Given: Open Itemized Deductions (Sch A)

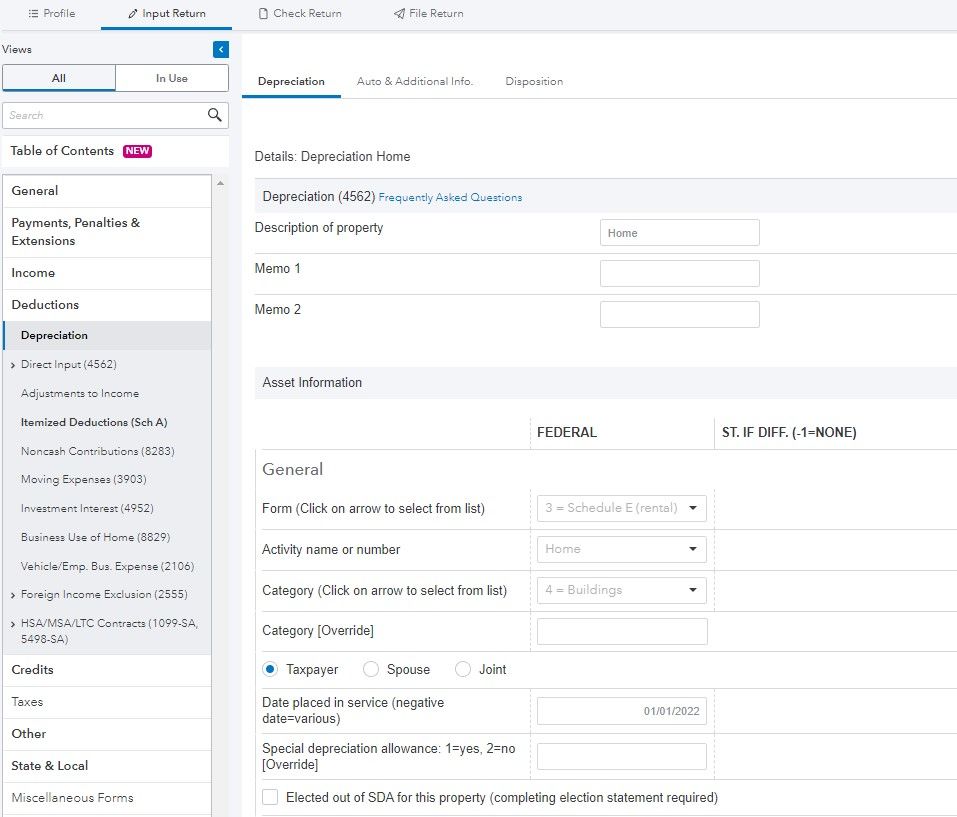Looking at the screenshot, I should [x=94, y=422].
